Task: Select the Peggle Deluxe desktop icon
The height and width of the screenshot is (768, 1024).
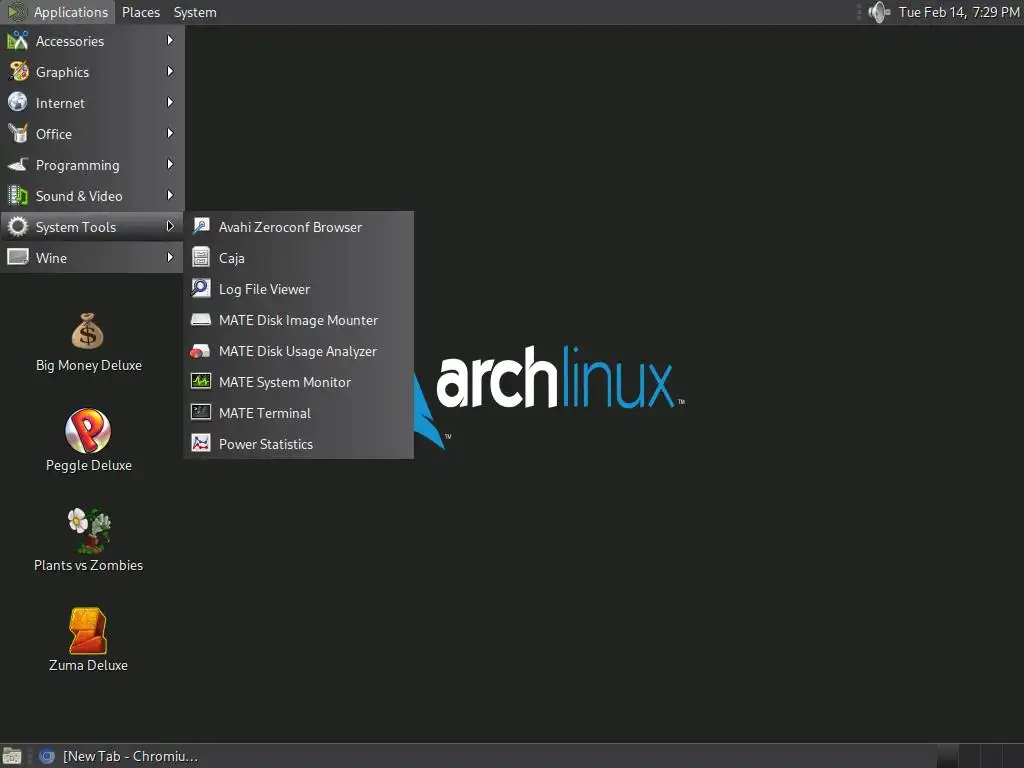Action: 88,431
